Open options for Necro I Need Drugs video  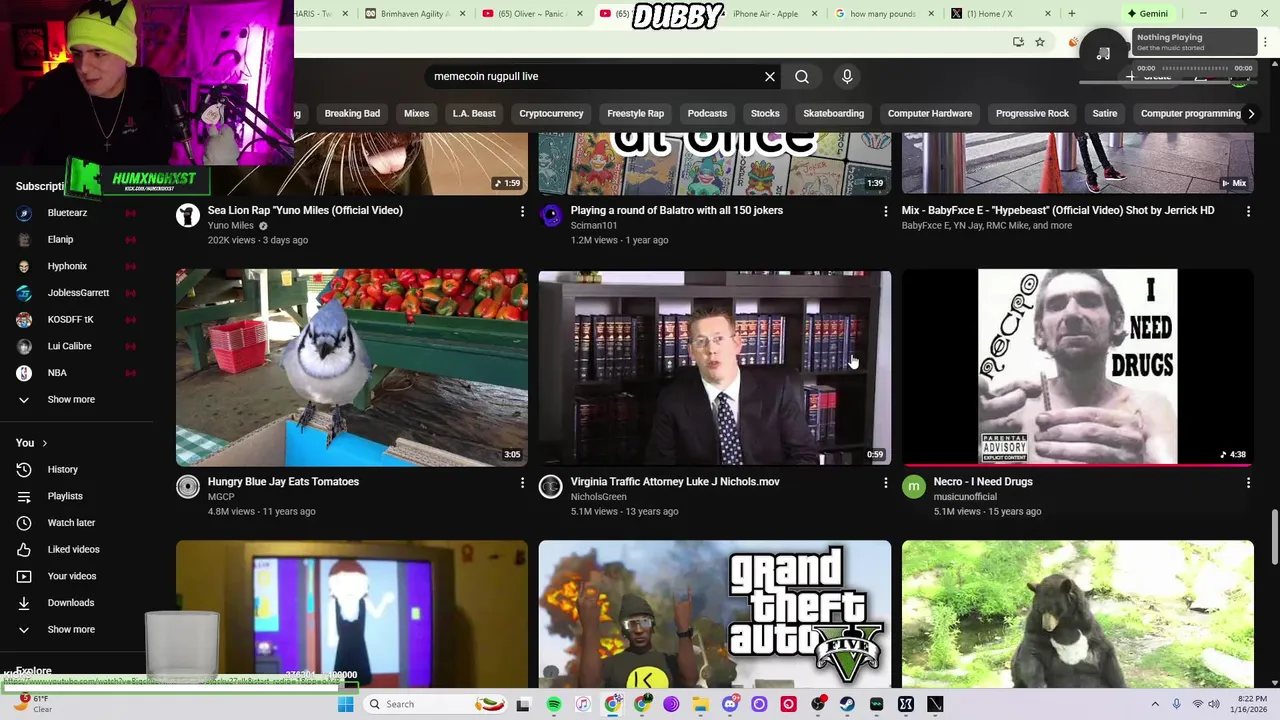point(1248,483)
